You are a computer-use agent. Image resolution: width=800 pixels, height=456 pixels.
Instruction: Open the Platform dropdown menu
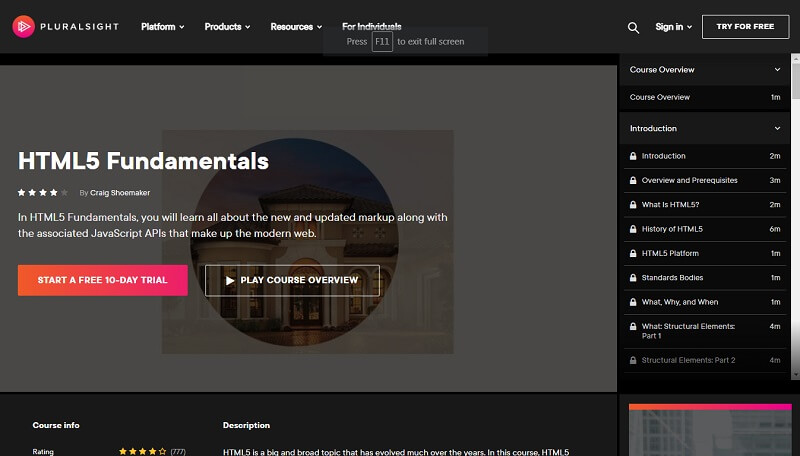(163, 27)
